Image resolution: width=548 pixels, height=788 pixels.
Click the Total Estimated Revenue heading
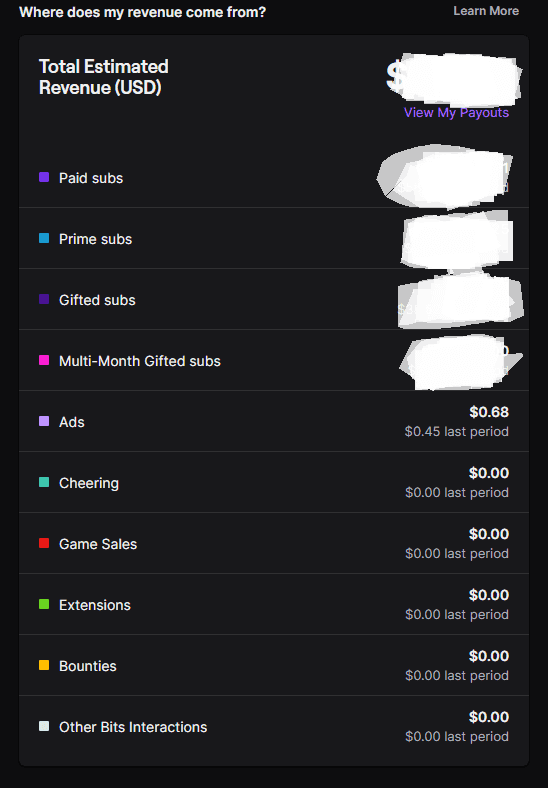point(104,77)
